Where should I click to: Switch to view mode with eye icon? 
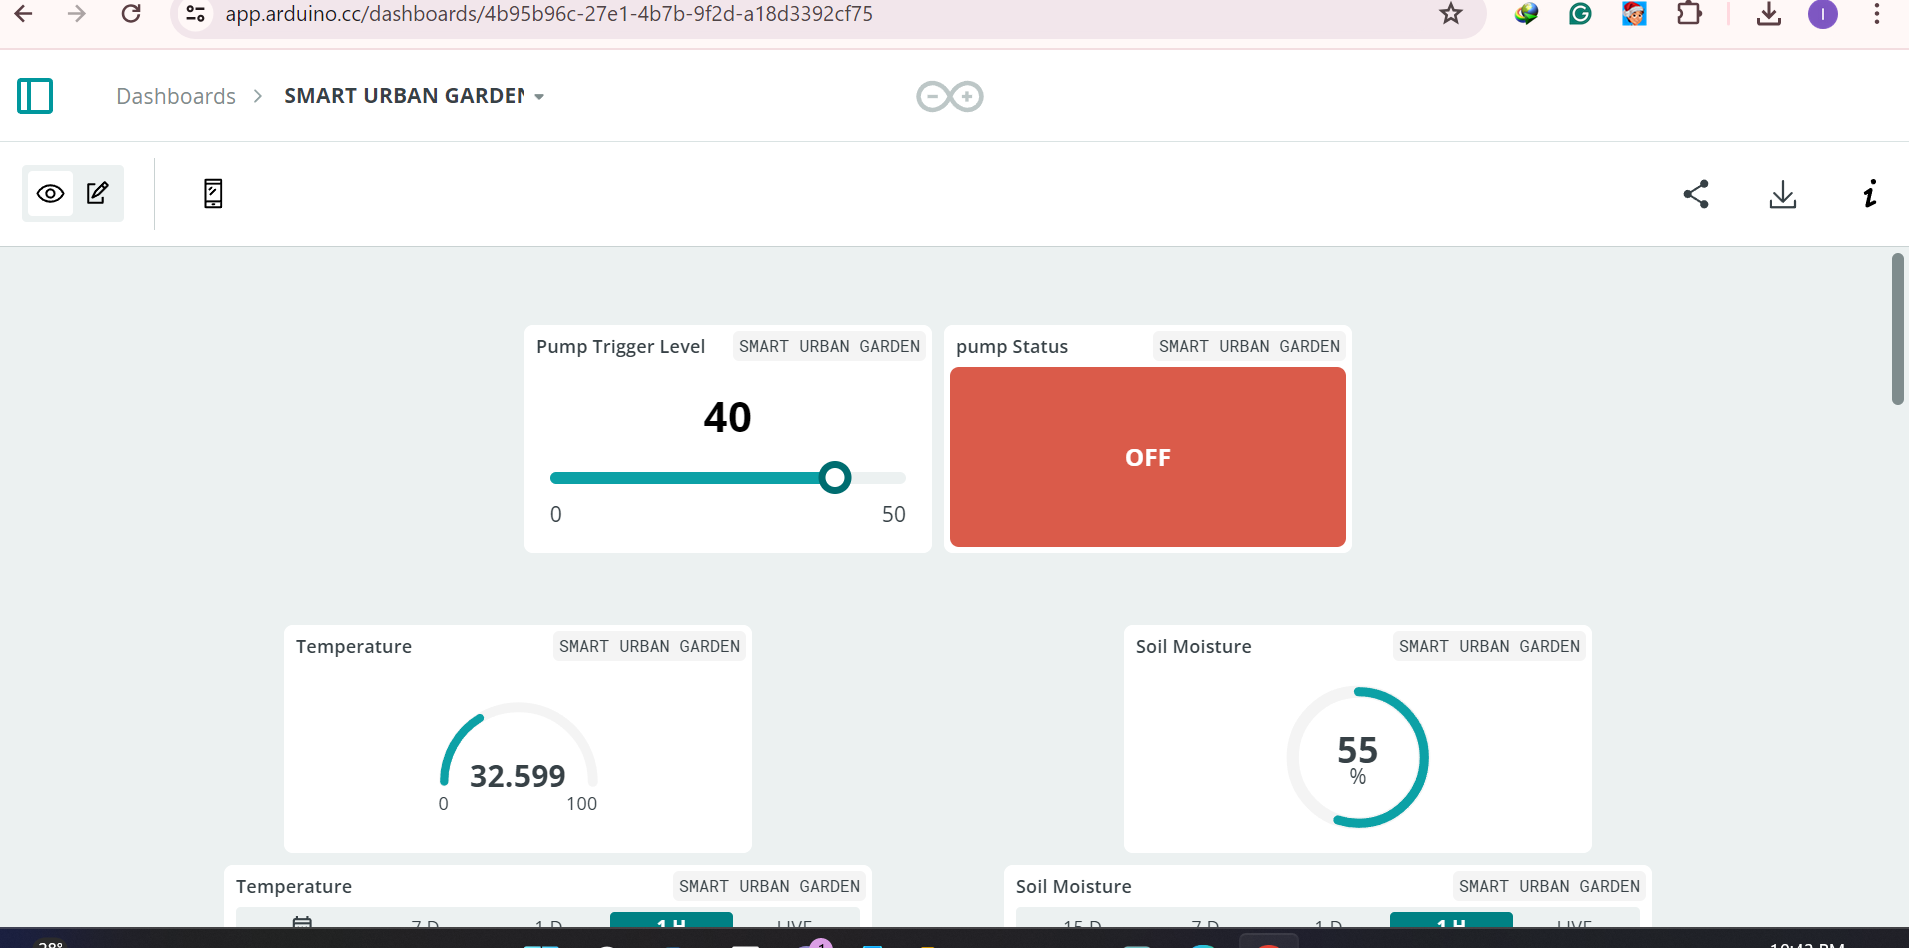tap(50, 193)
